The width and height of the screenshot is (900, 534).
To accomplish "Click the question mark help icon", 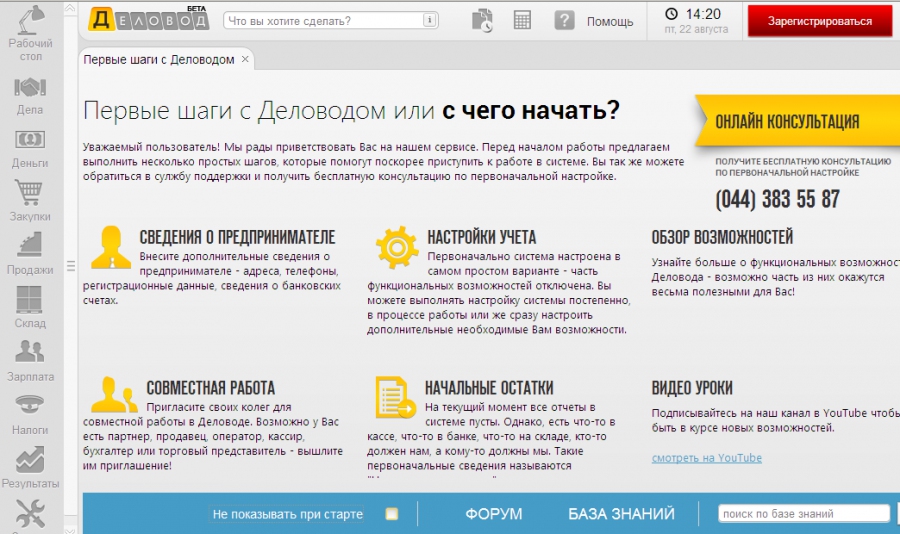I will [564, 21].
